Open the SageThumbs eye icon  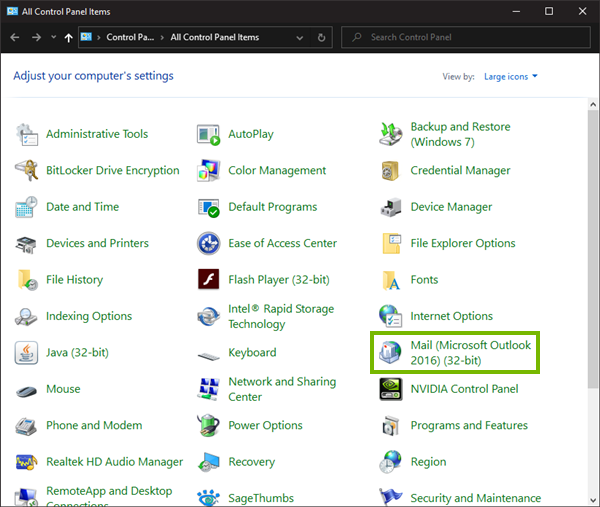[209, 498]
